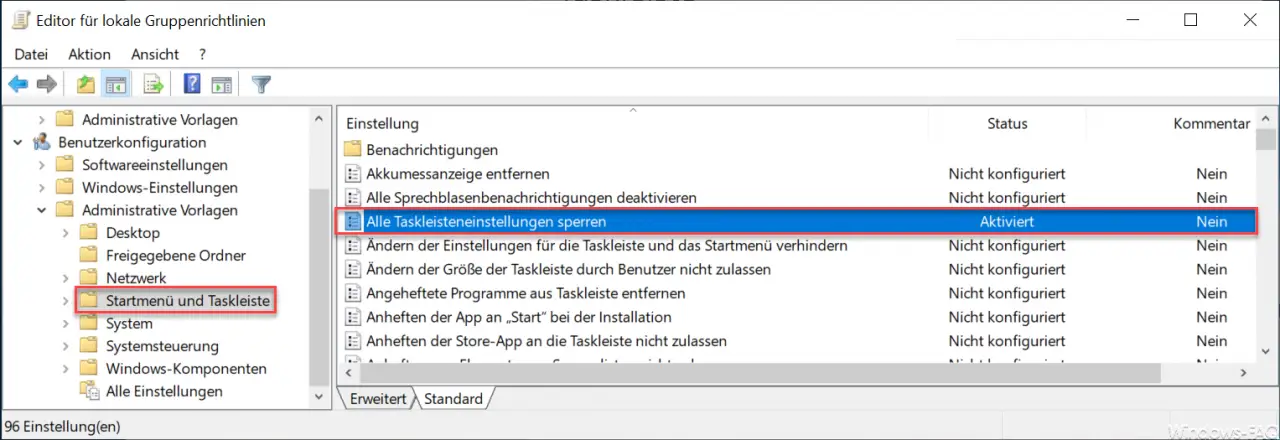Click the Einstellung column header
Viewport: 1280px width, 440px height.
point(383,123)
